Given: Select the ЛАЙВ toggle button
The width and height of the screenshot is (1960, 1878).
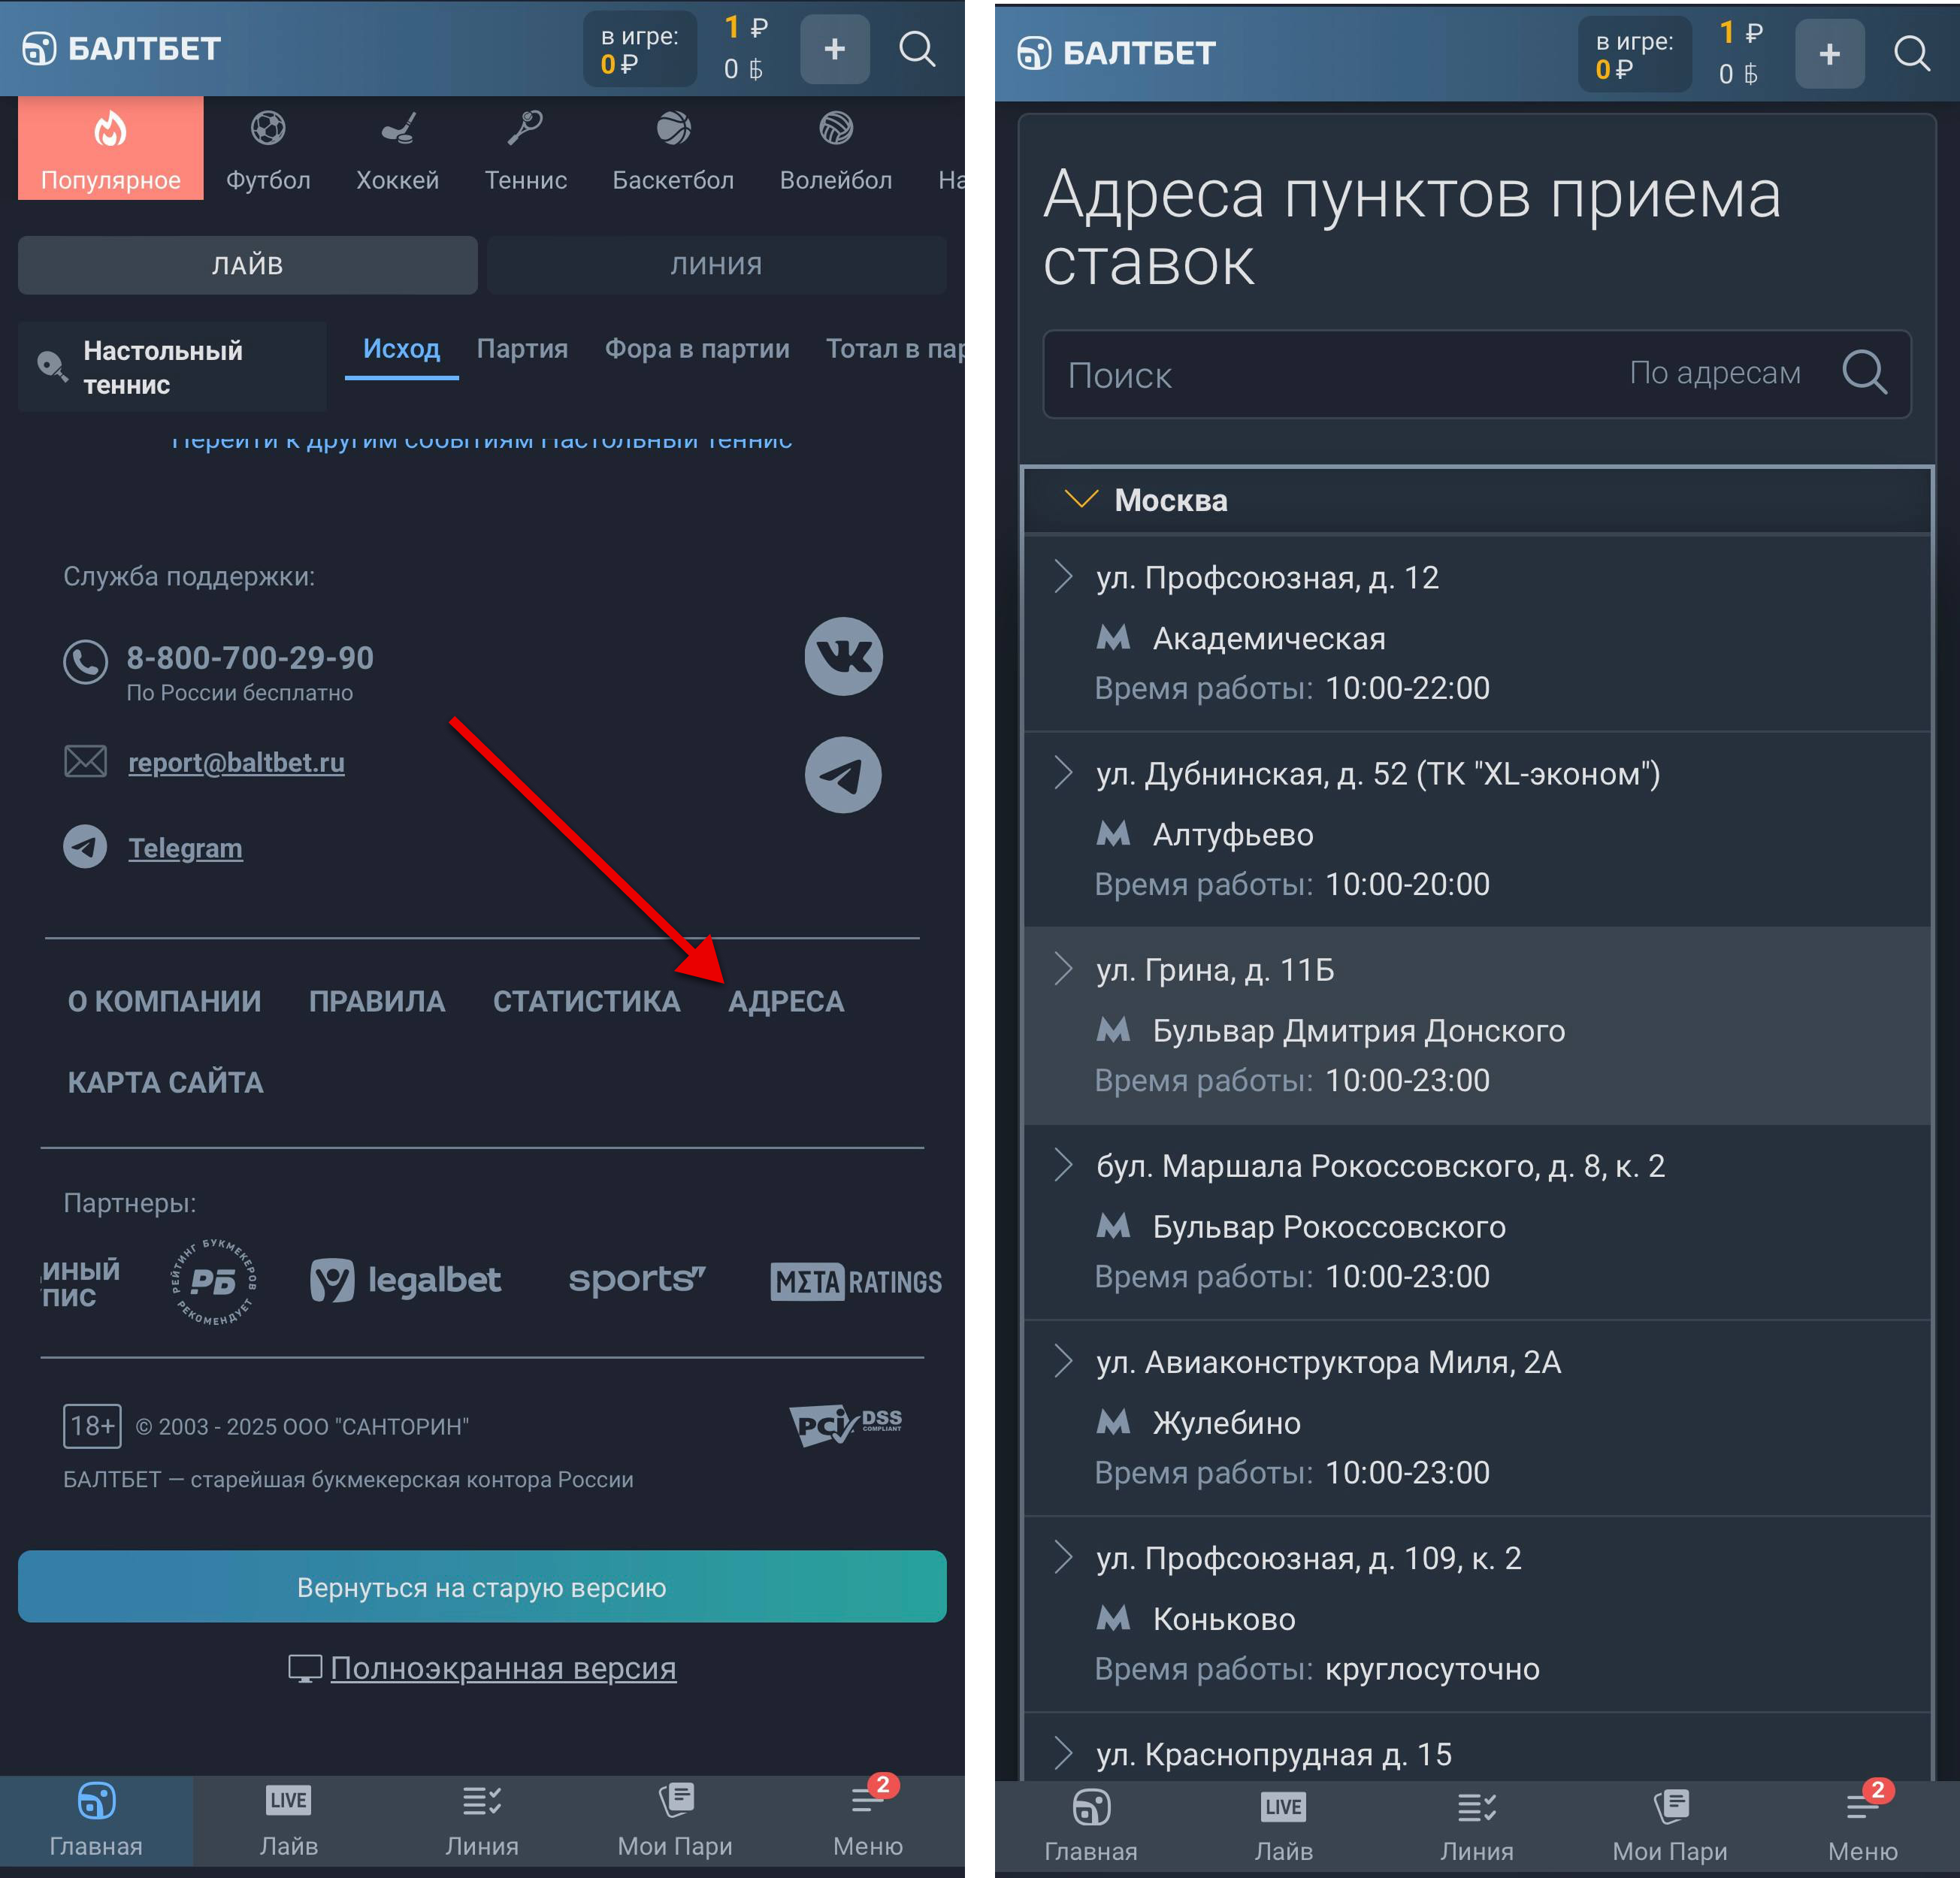Looking at the screenshot, I should tap(247, 265).
